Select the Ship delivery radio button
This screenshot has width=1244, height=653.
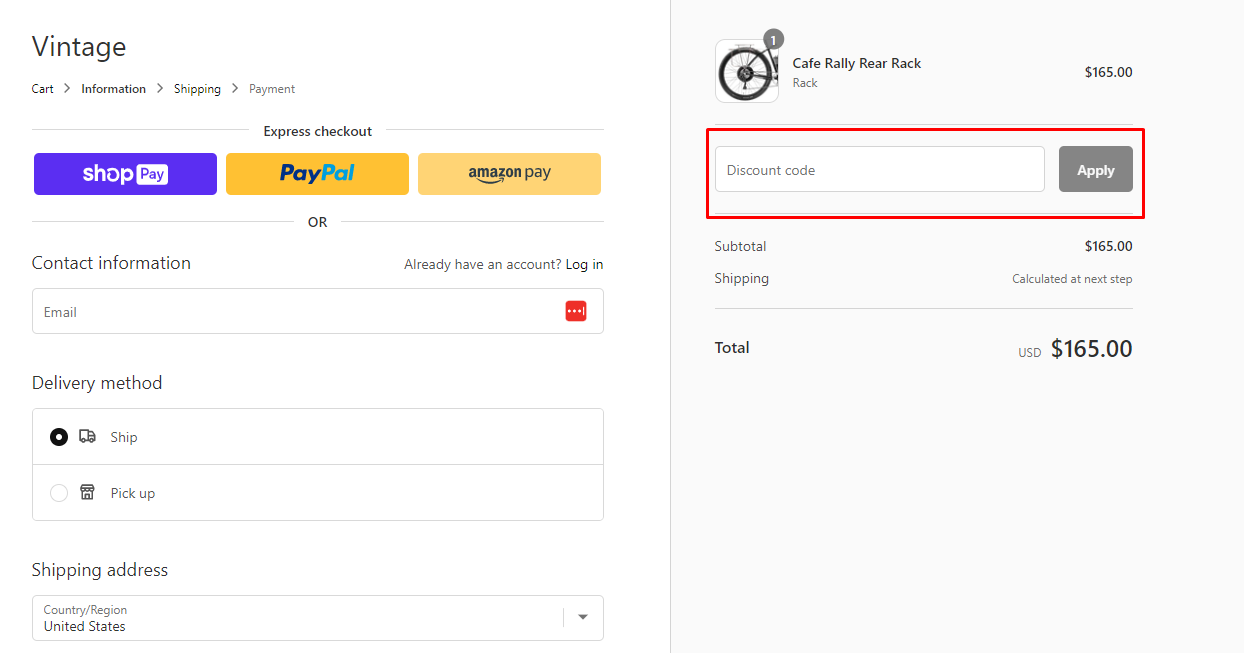coord(59,437)
